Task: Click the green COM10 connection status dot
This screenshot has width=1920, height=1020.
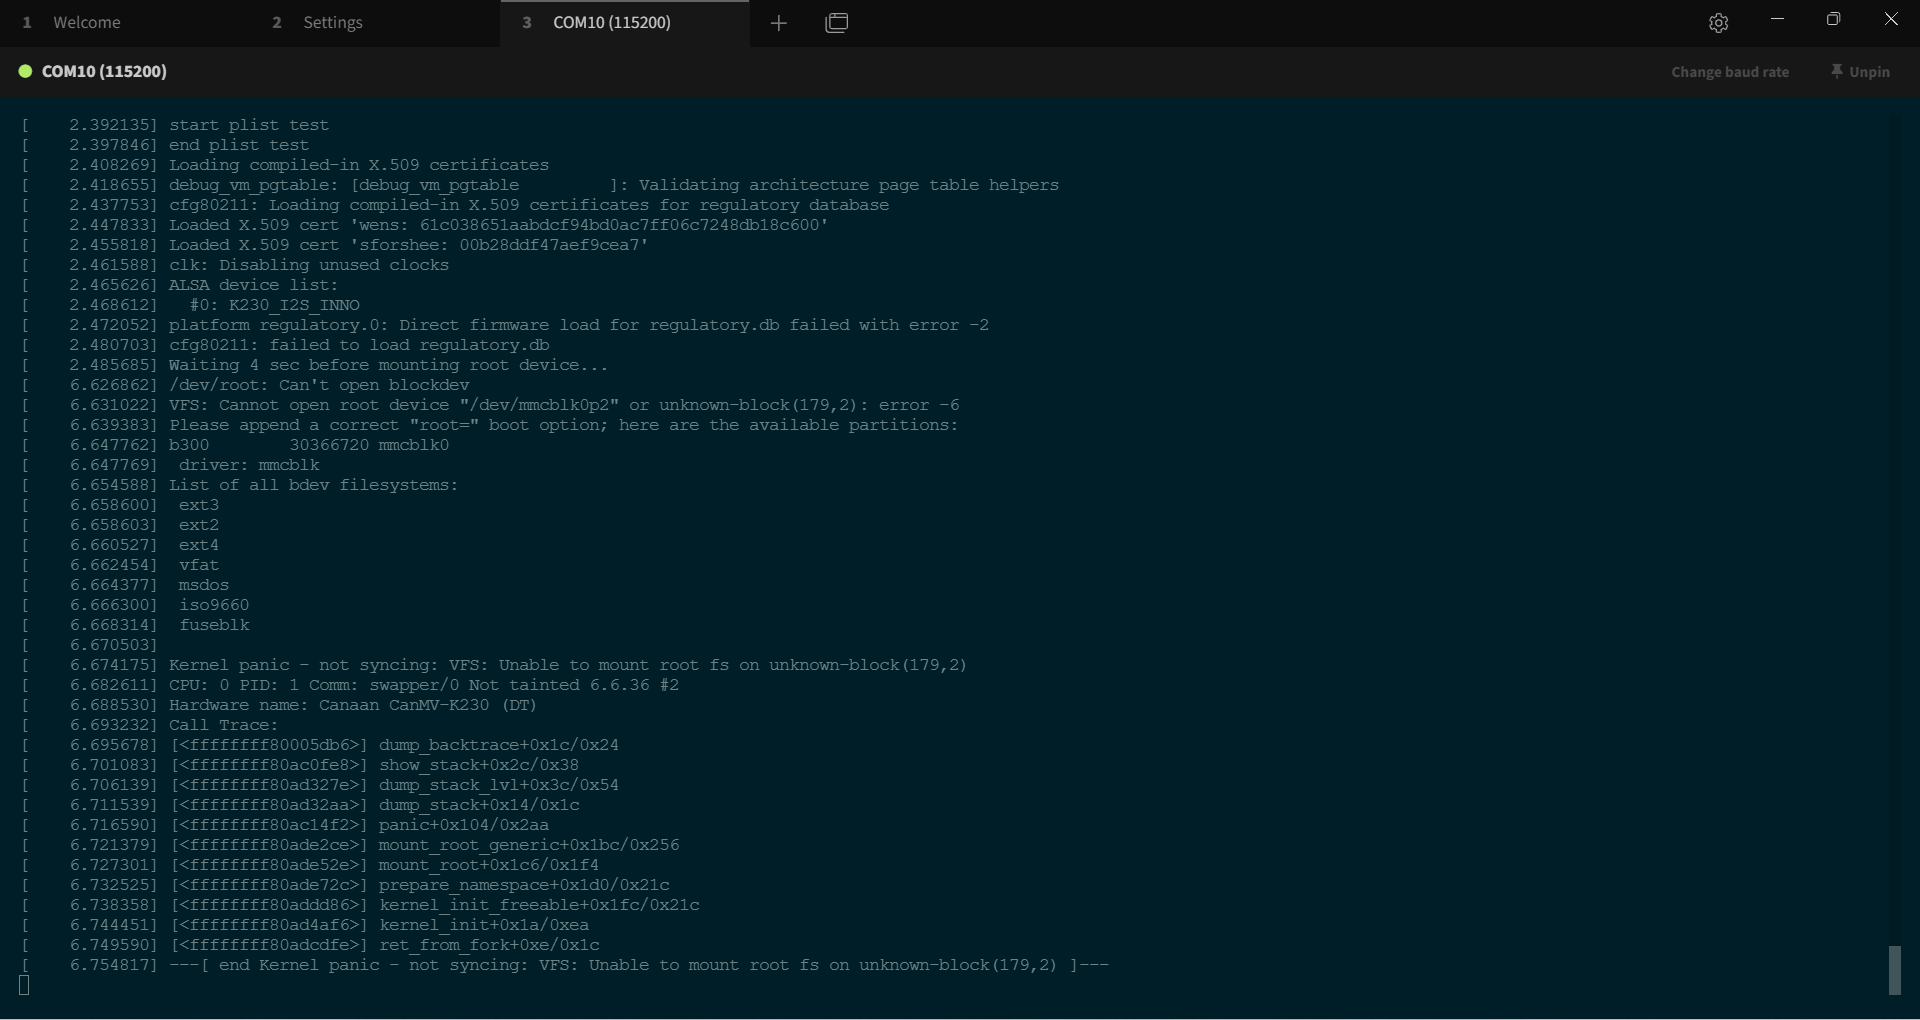Action: pyautogui.click(x=25, y=72)
